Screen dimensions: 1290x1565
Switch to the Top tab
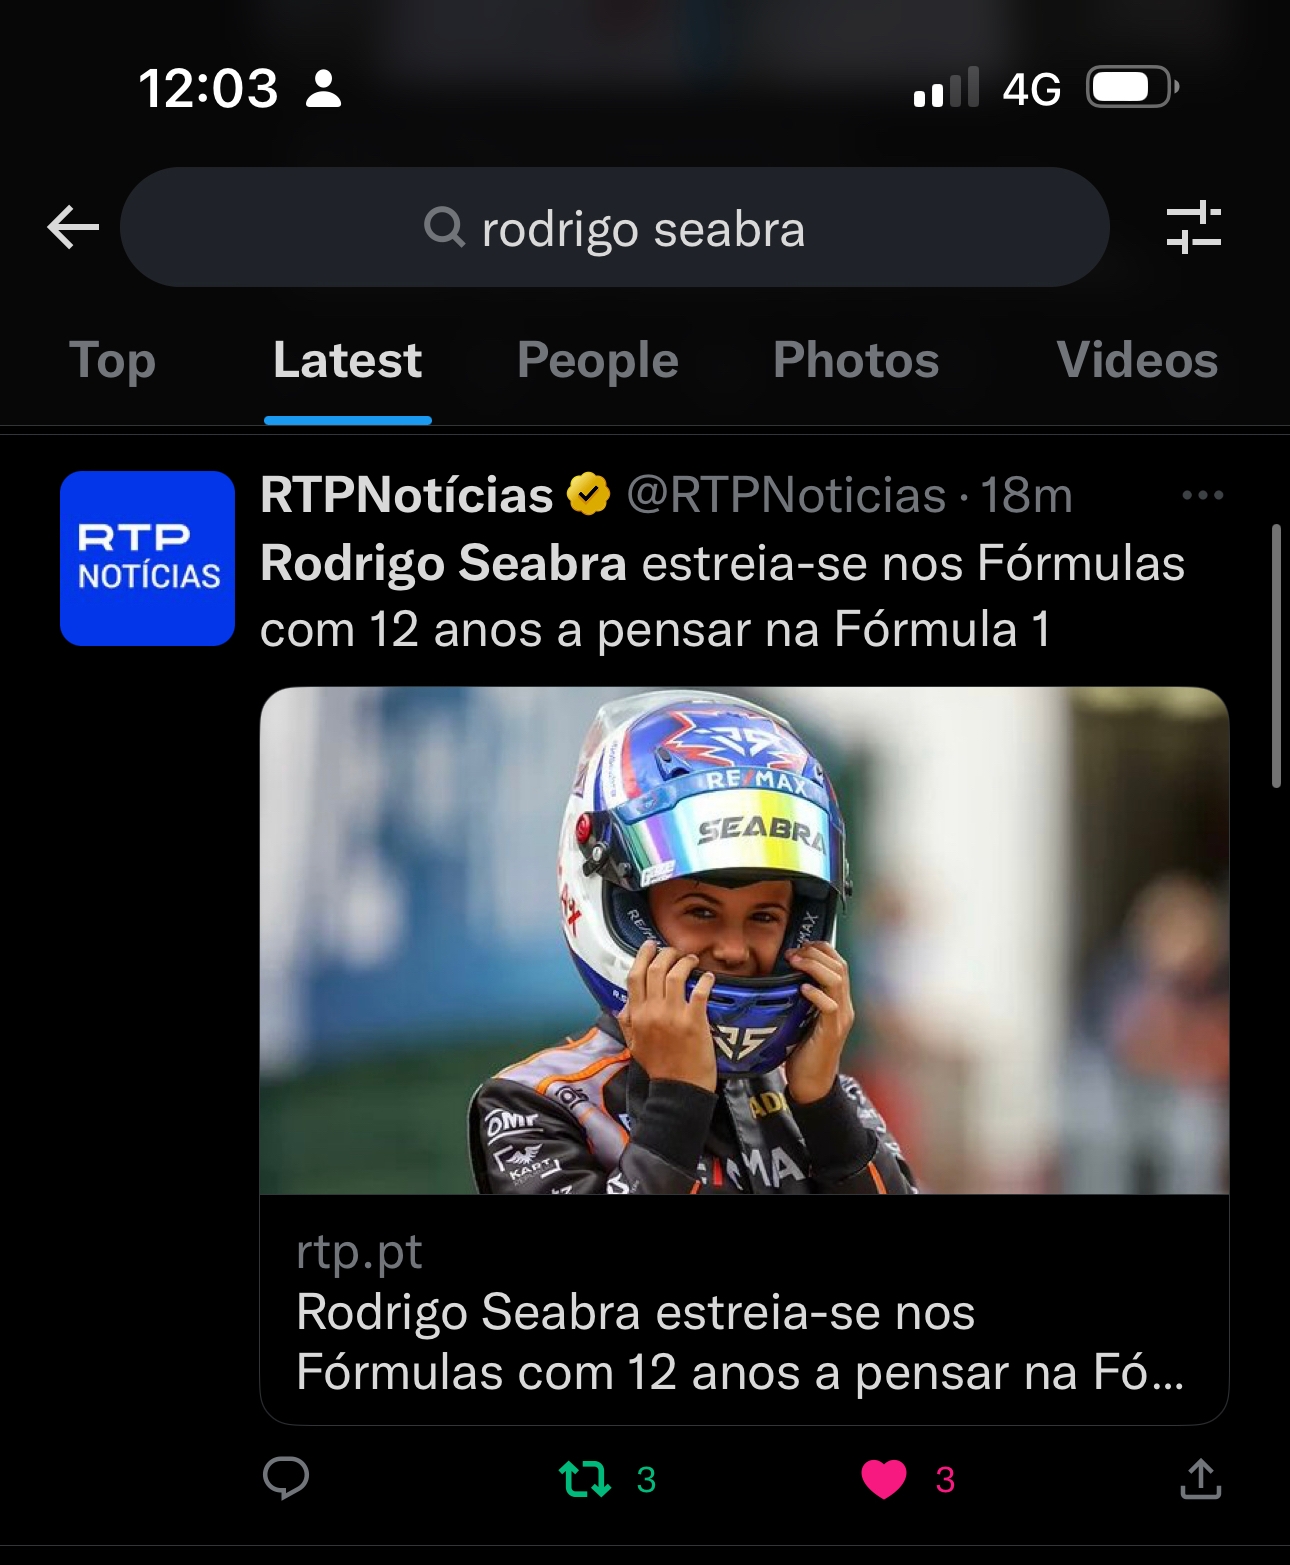[112, 361]
